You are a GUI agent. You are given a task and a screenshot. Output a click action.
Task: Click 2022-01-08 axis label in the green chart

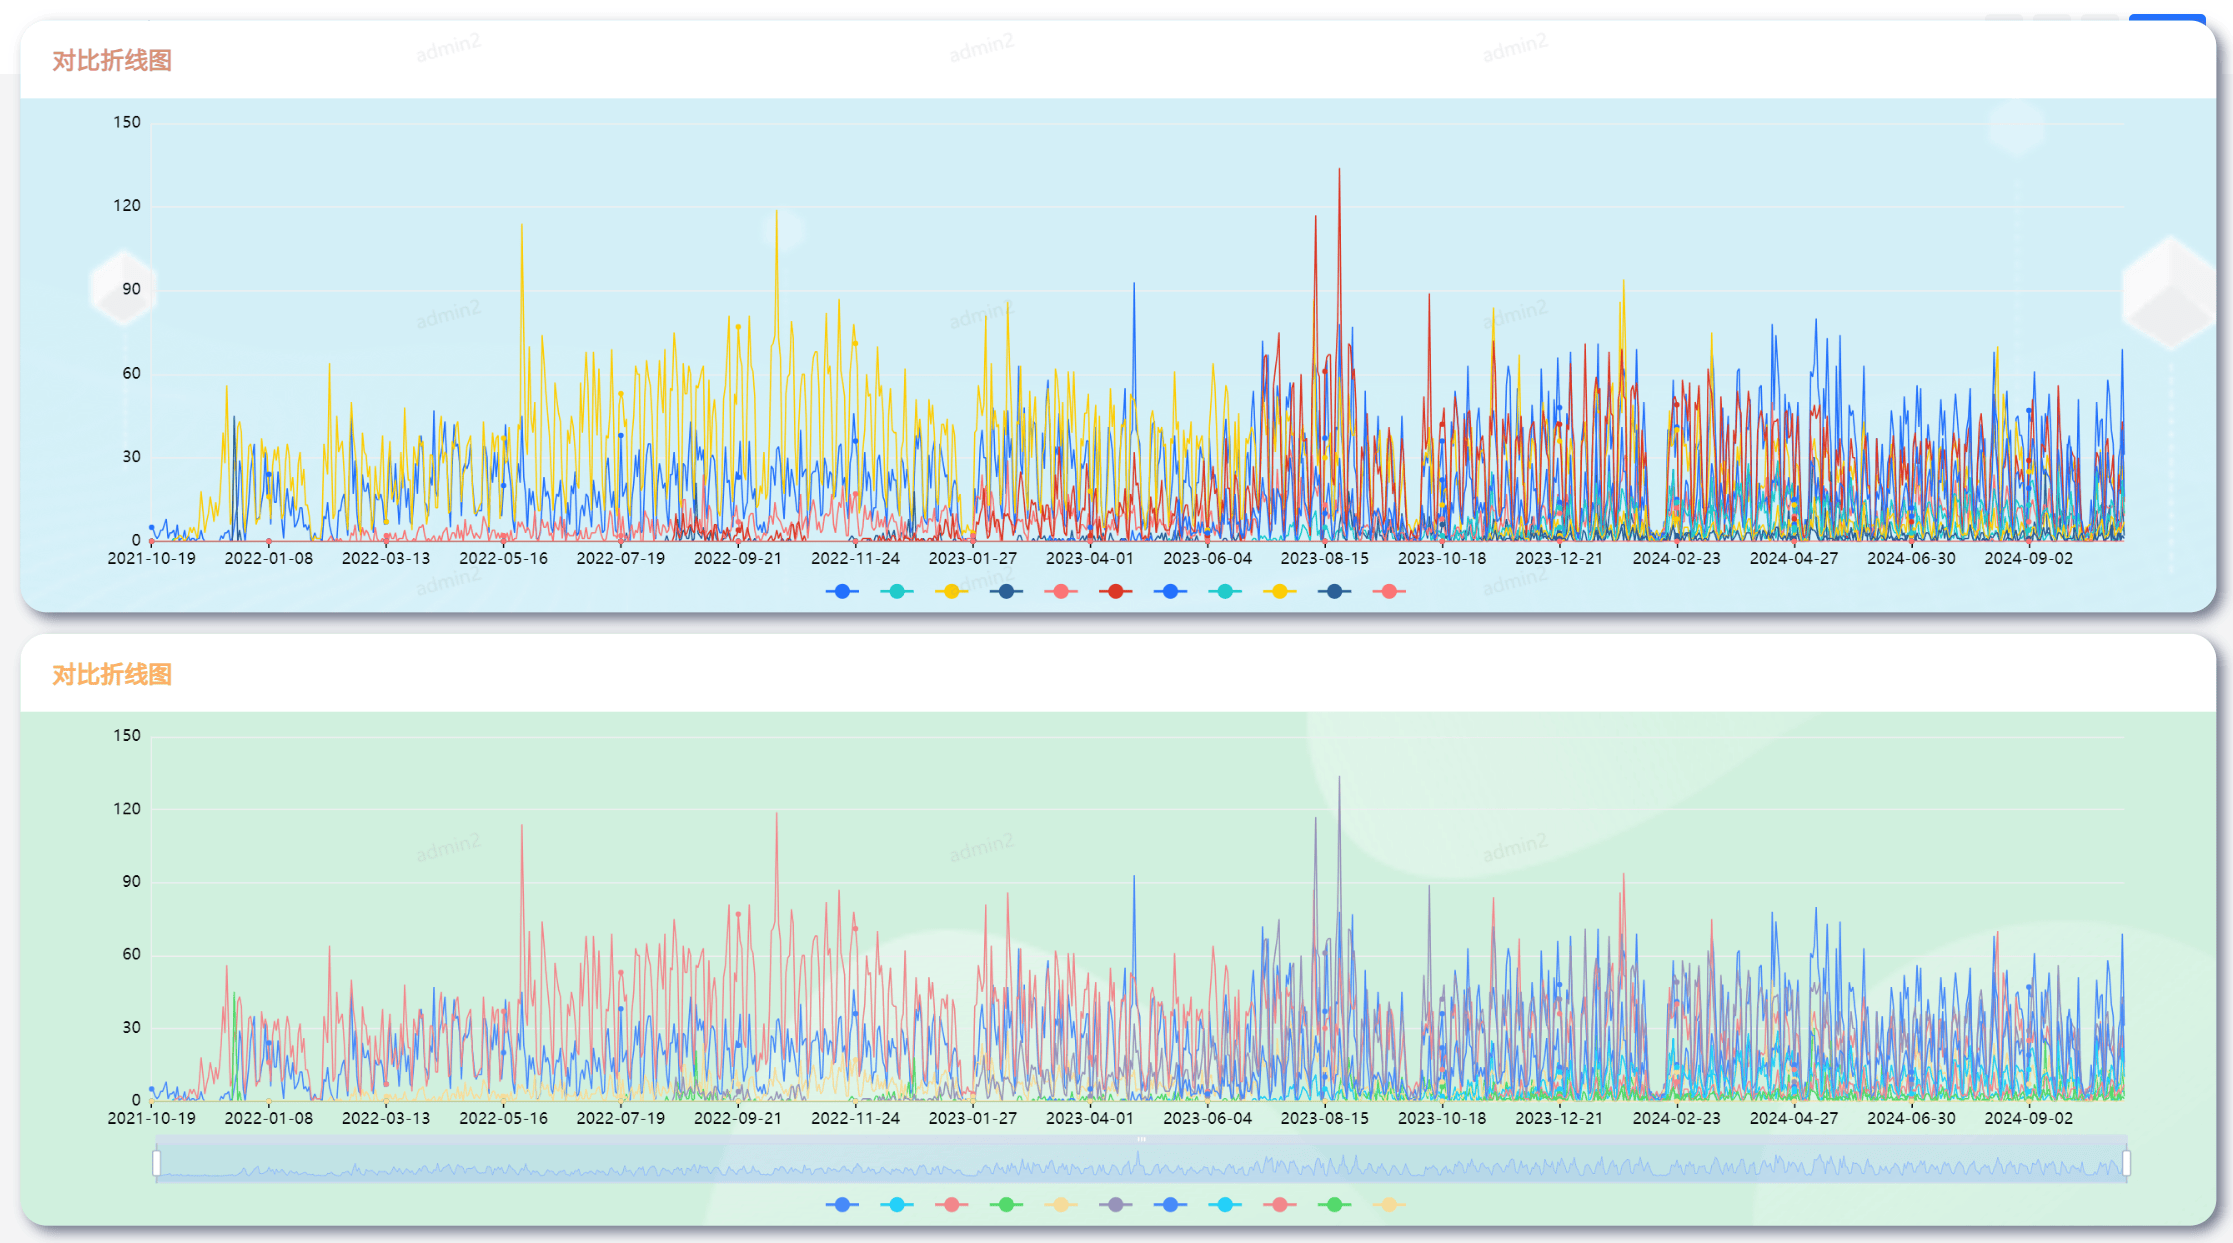tap(269, 1118)
